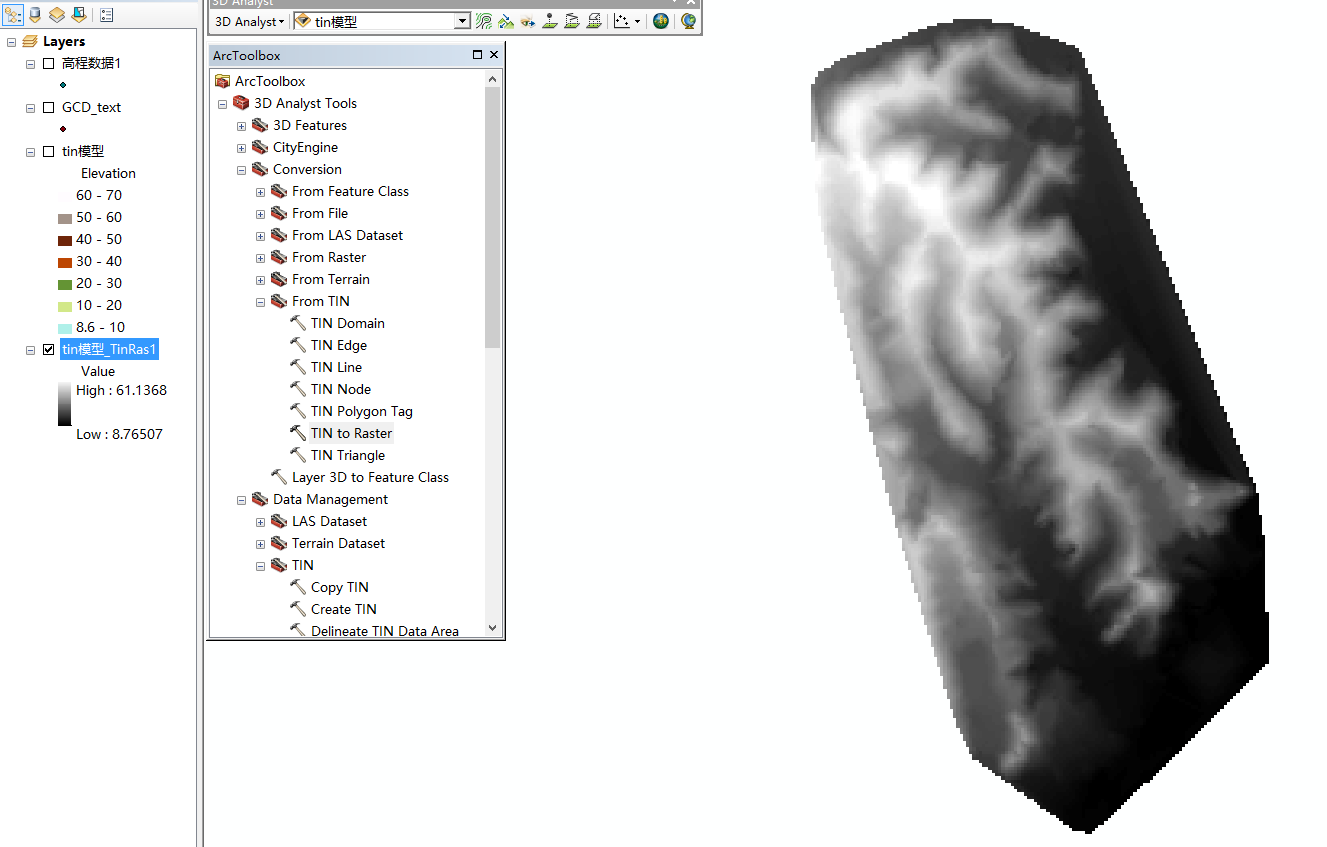
Task: Select the Interpolate Point tool icon
Action: coord(550,21)
